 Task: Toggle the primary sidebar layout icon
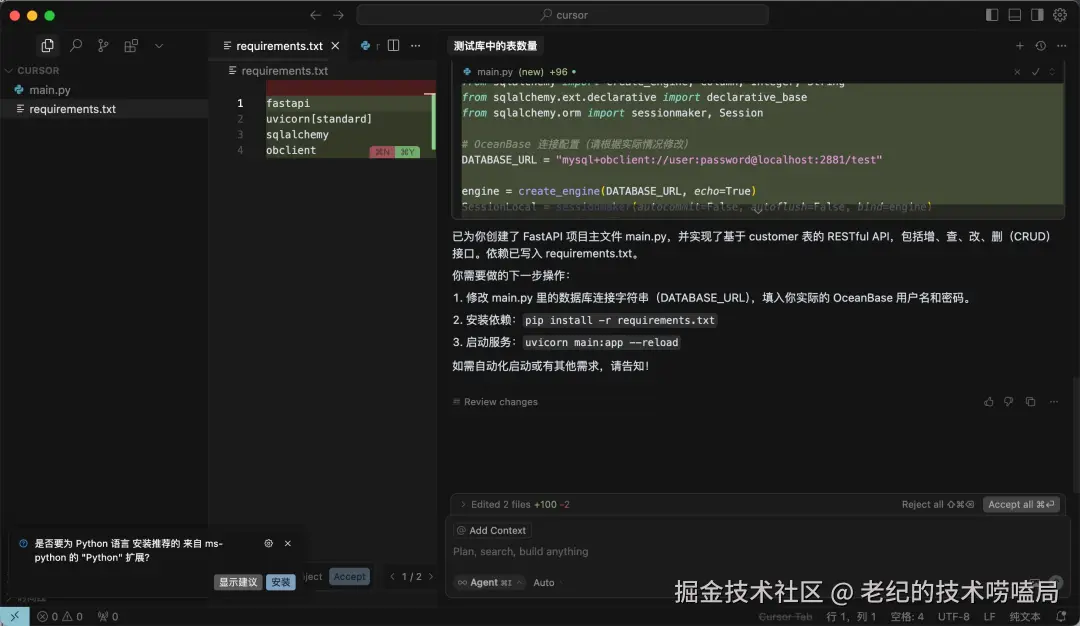pos(992,15)
